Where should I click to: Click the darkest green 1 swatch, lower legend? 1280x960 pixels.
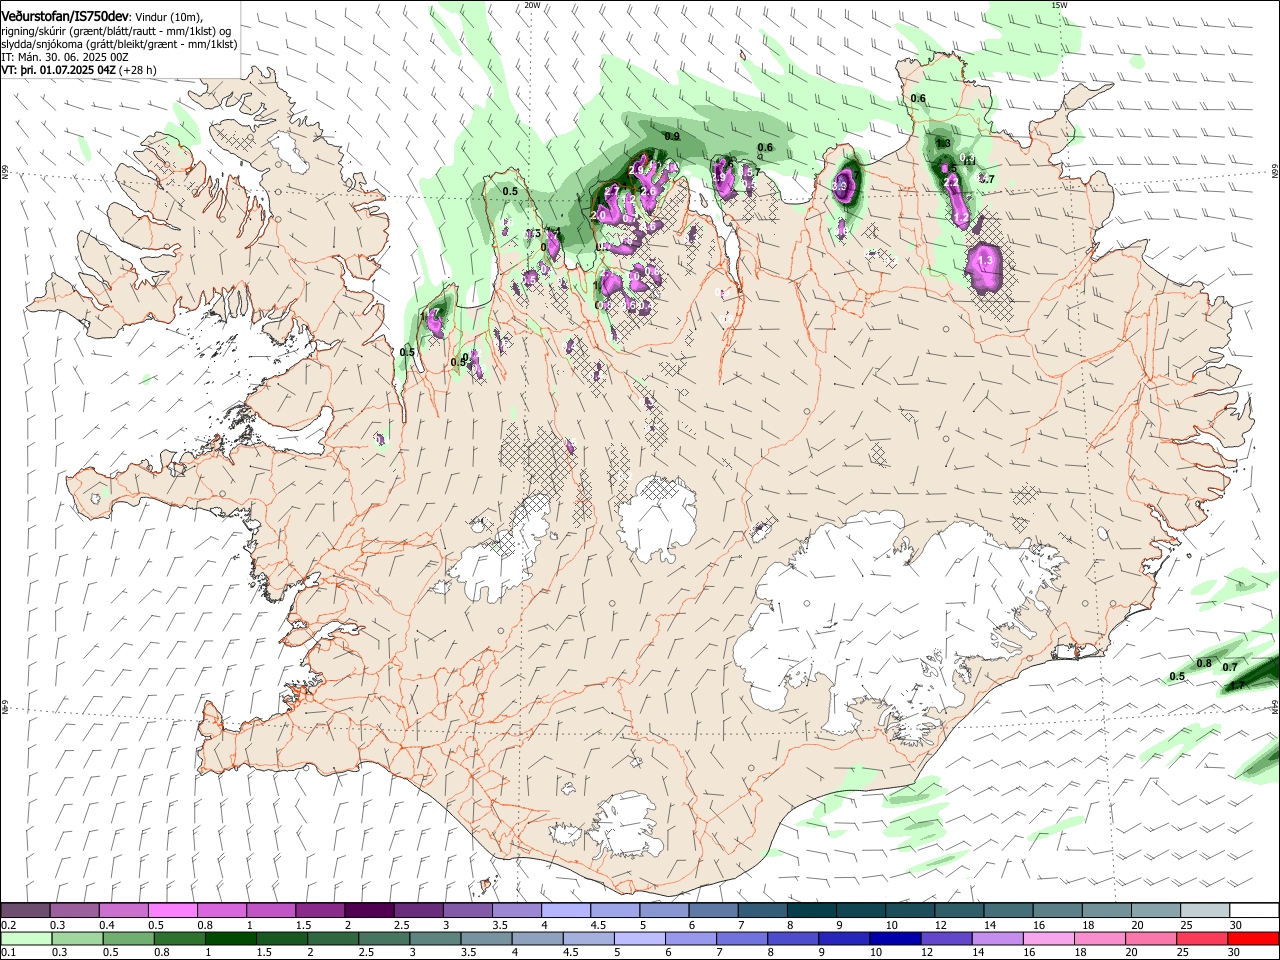(230, 939)
